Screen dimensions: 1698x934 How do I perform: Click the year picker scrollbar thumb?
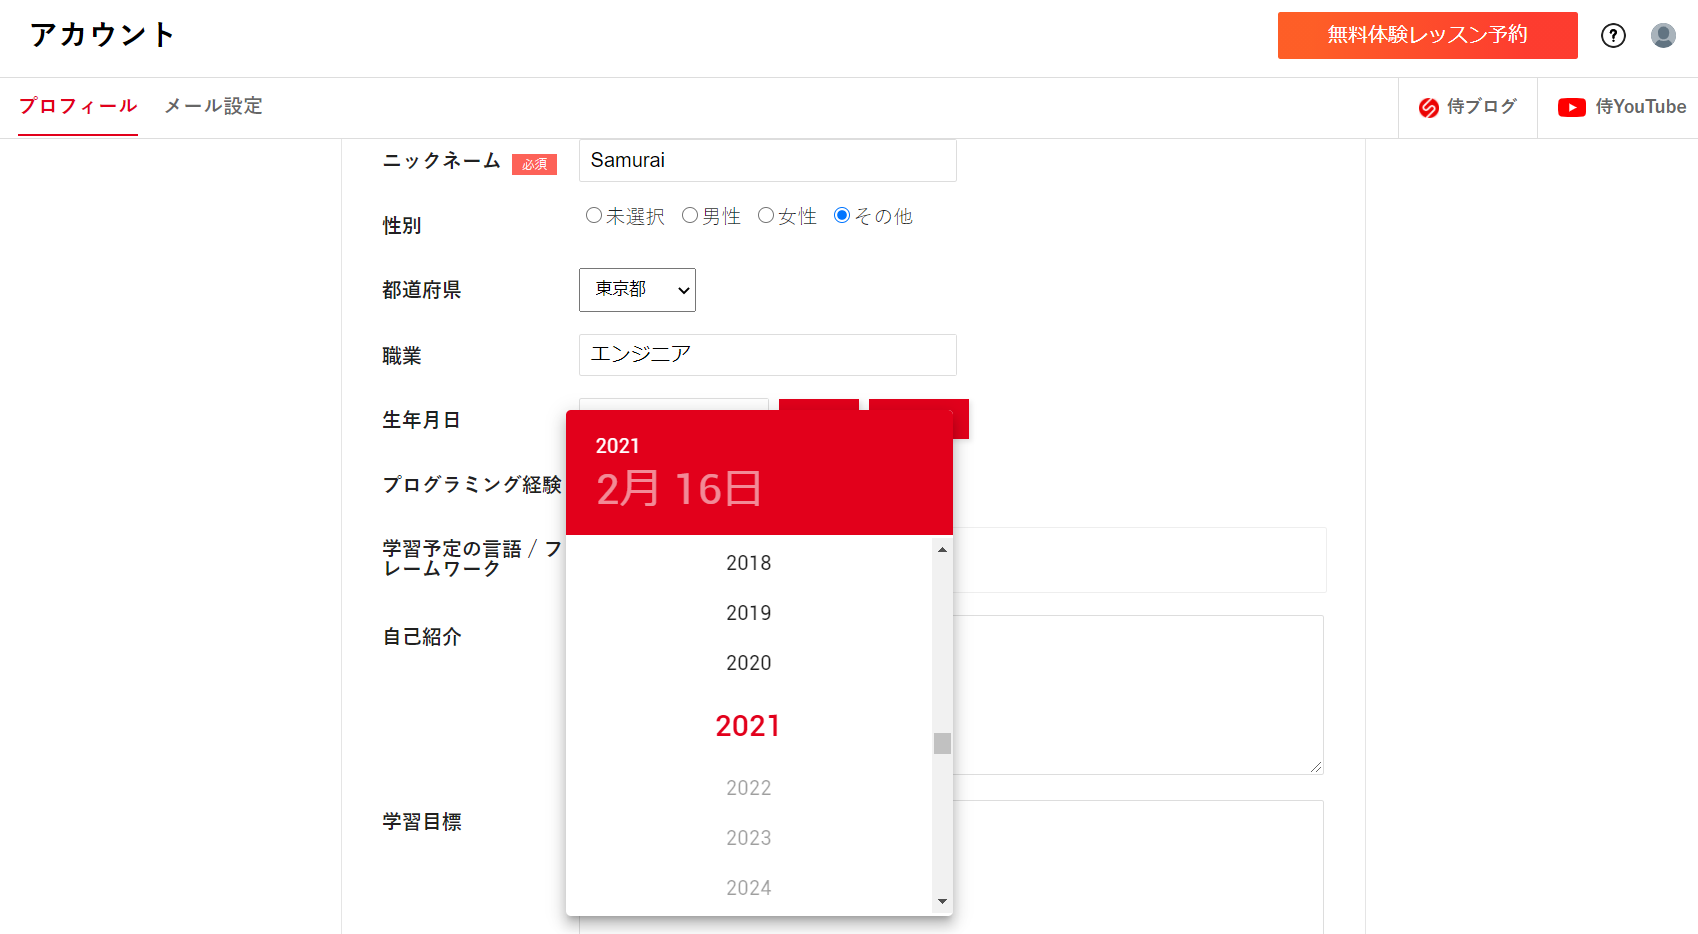coord(942,743)
